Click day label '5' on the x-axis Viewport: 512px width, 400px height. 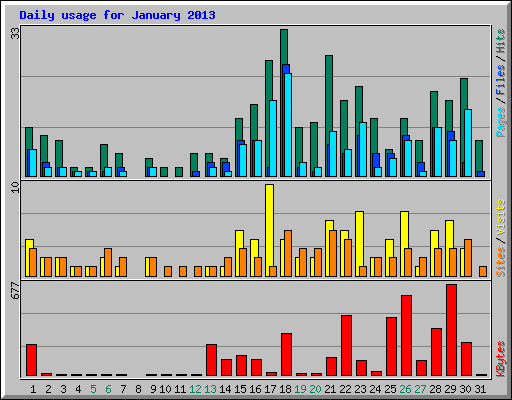pos(93,389)
